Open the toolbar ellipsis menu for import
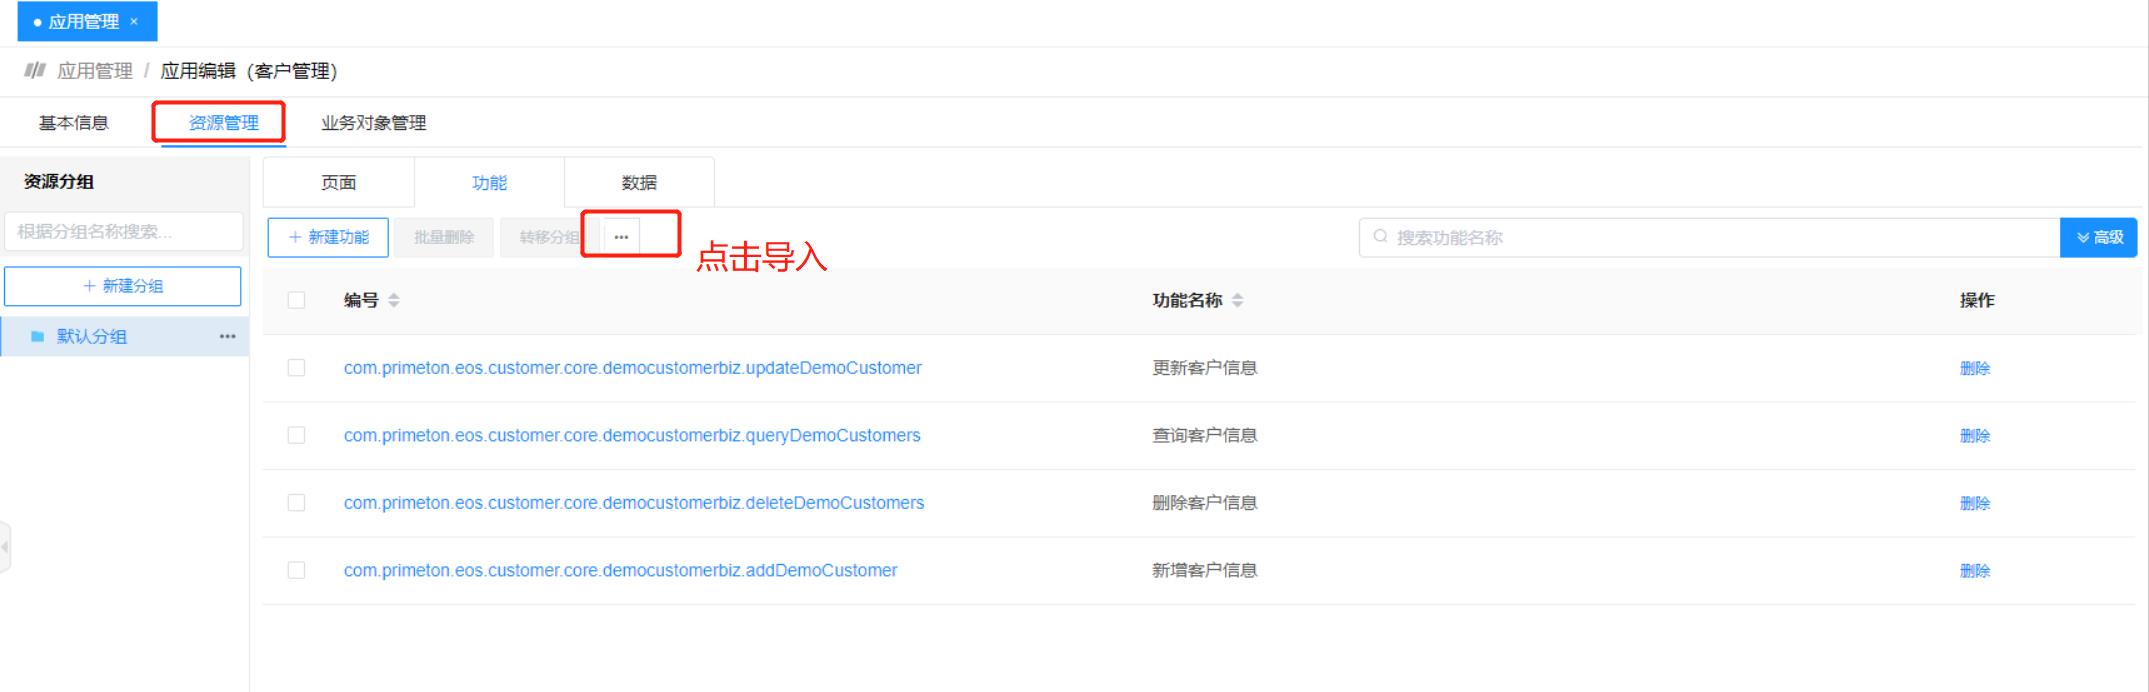The image size is (2149, 692). [621, 237]
